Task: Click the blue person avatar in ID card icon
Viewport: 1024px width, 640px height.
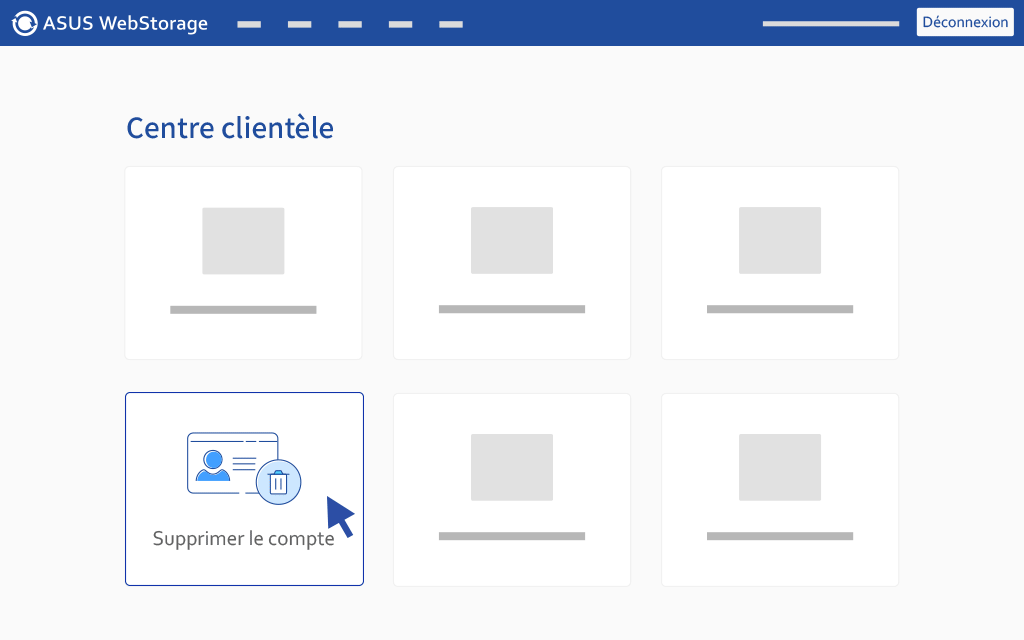Action: (x=213, y=465)
